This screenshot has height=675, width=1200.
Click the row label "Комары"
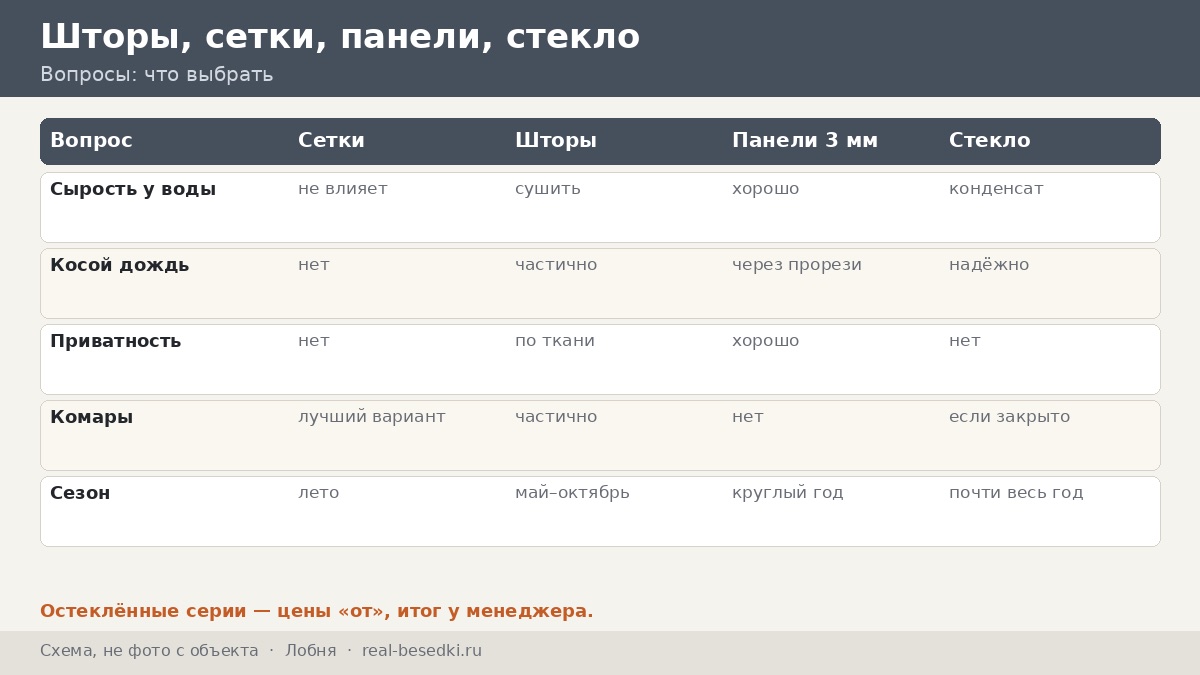coord(92,417)
